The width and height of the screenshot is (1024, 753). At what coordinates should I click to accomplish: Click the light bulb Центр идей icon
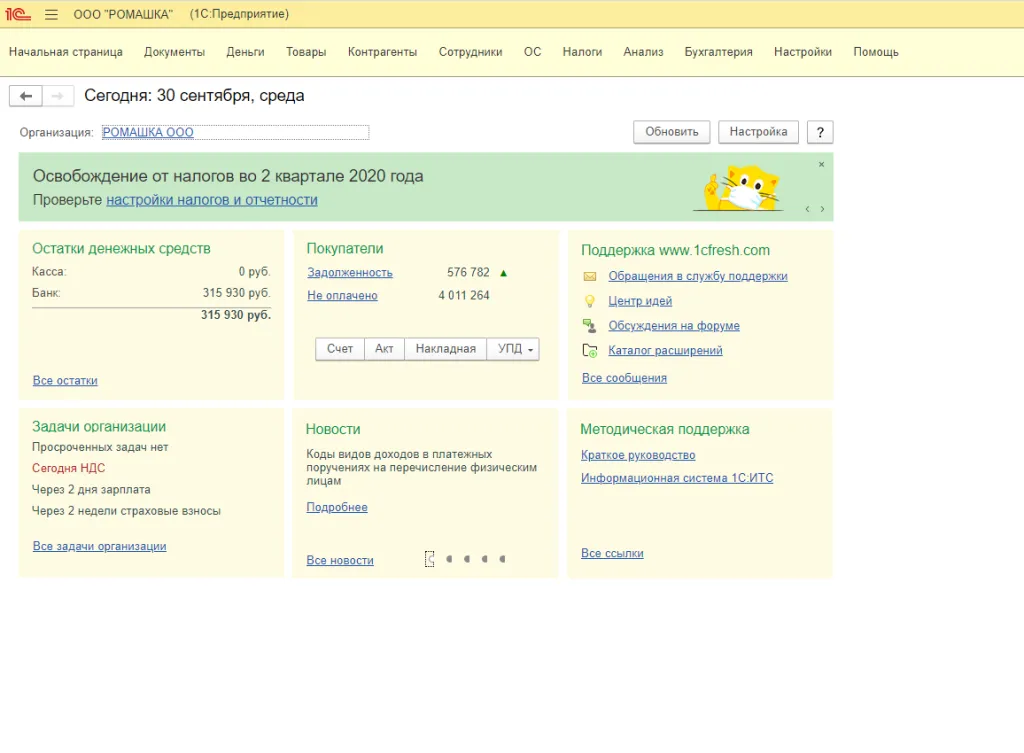point(590,301)
